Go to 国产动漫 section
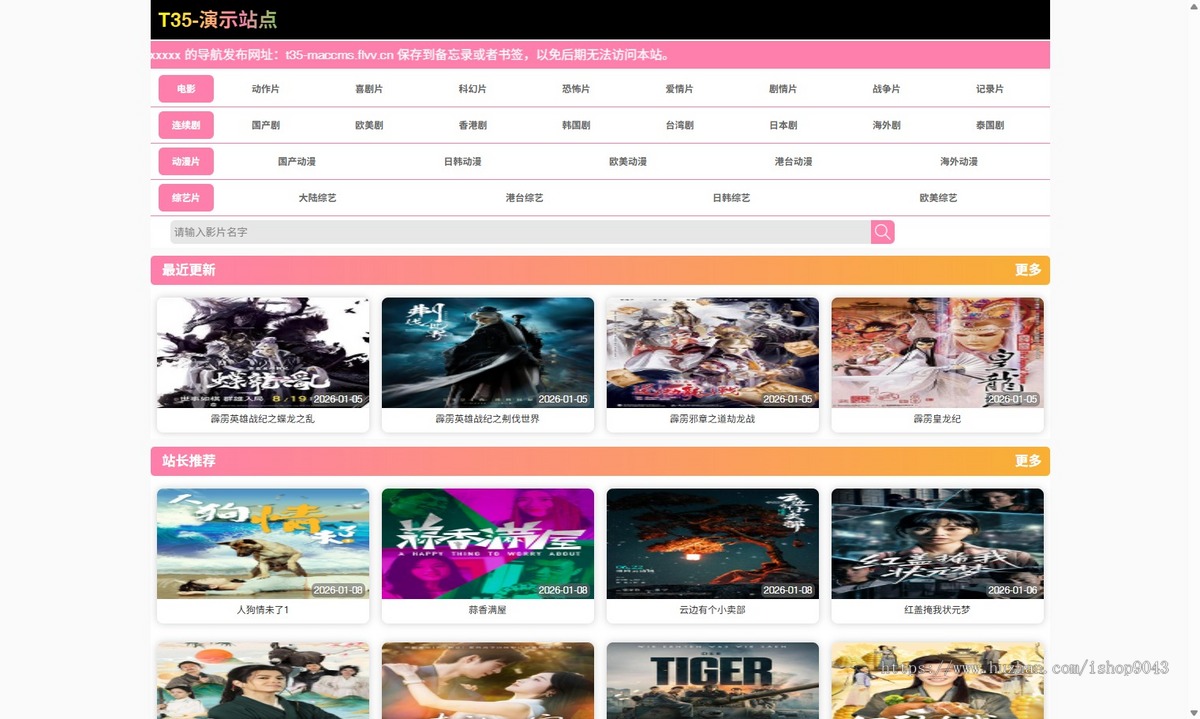 tap(297, 162)
